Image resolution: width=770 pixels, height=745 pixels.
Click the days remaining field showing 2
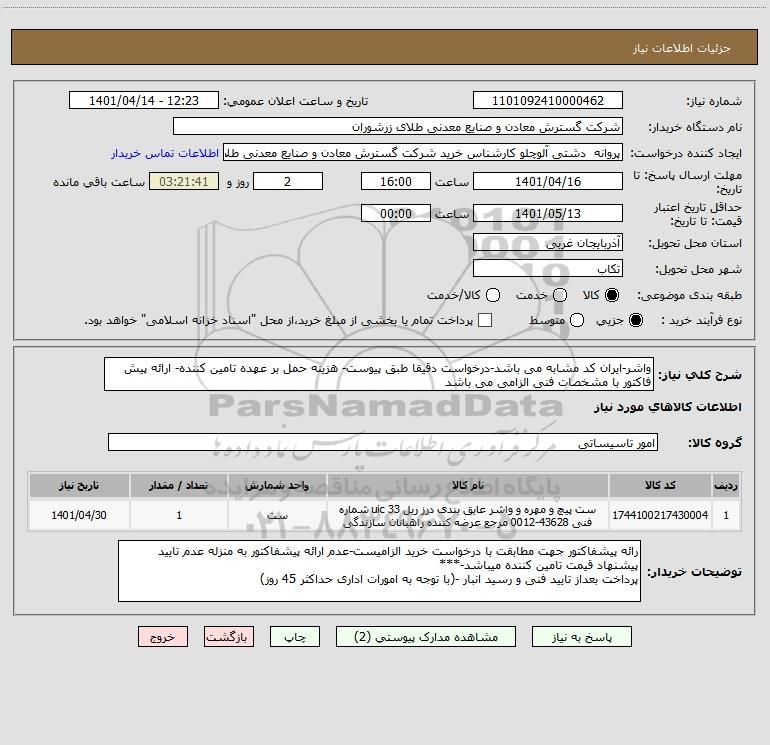coord(288,181)
